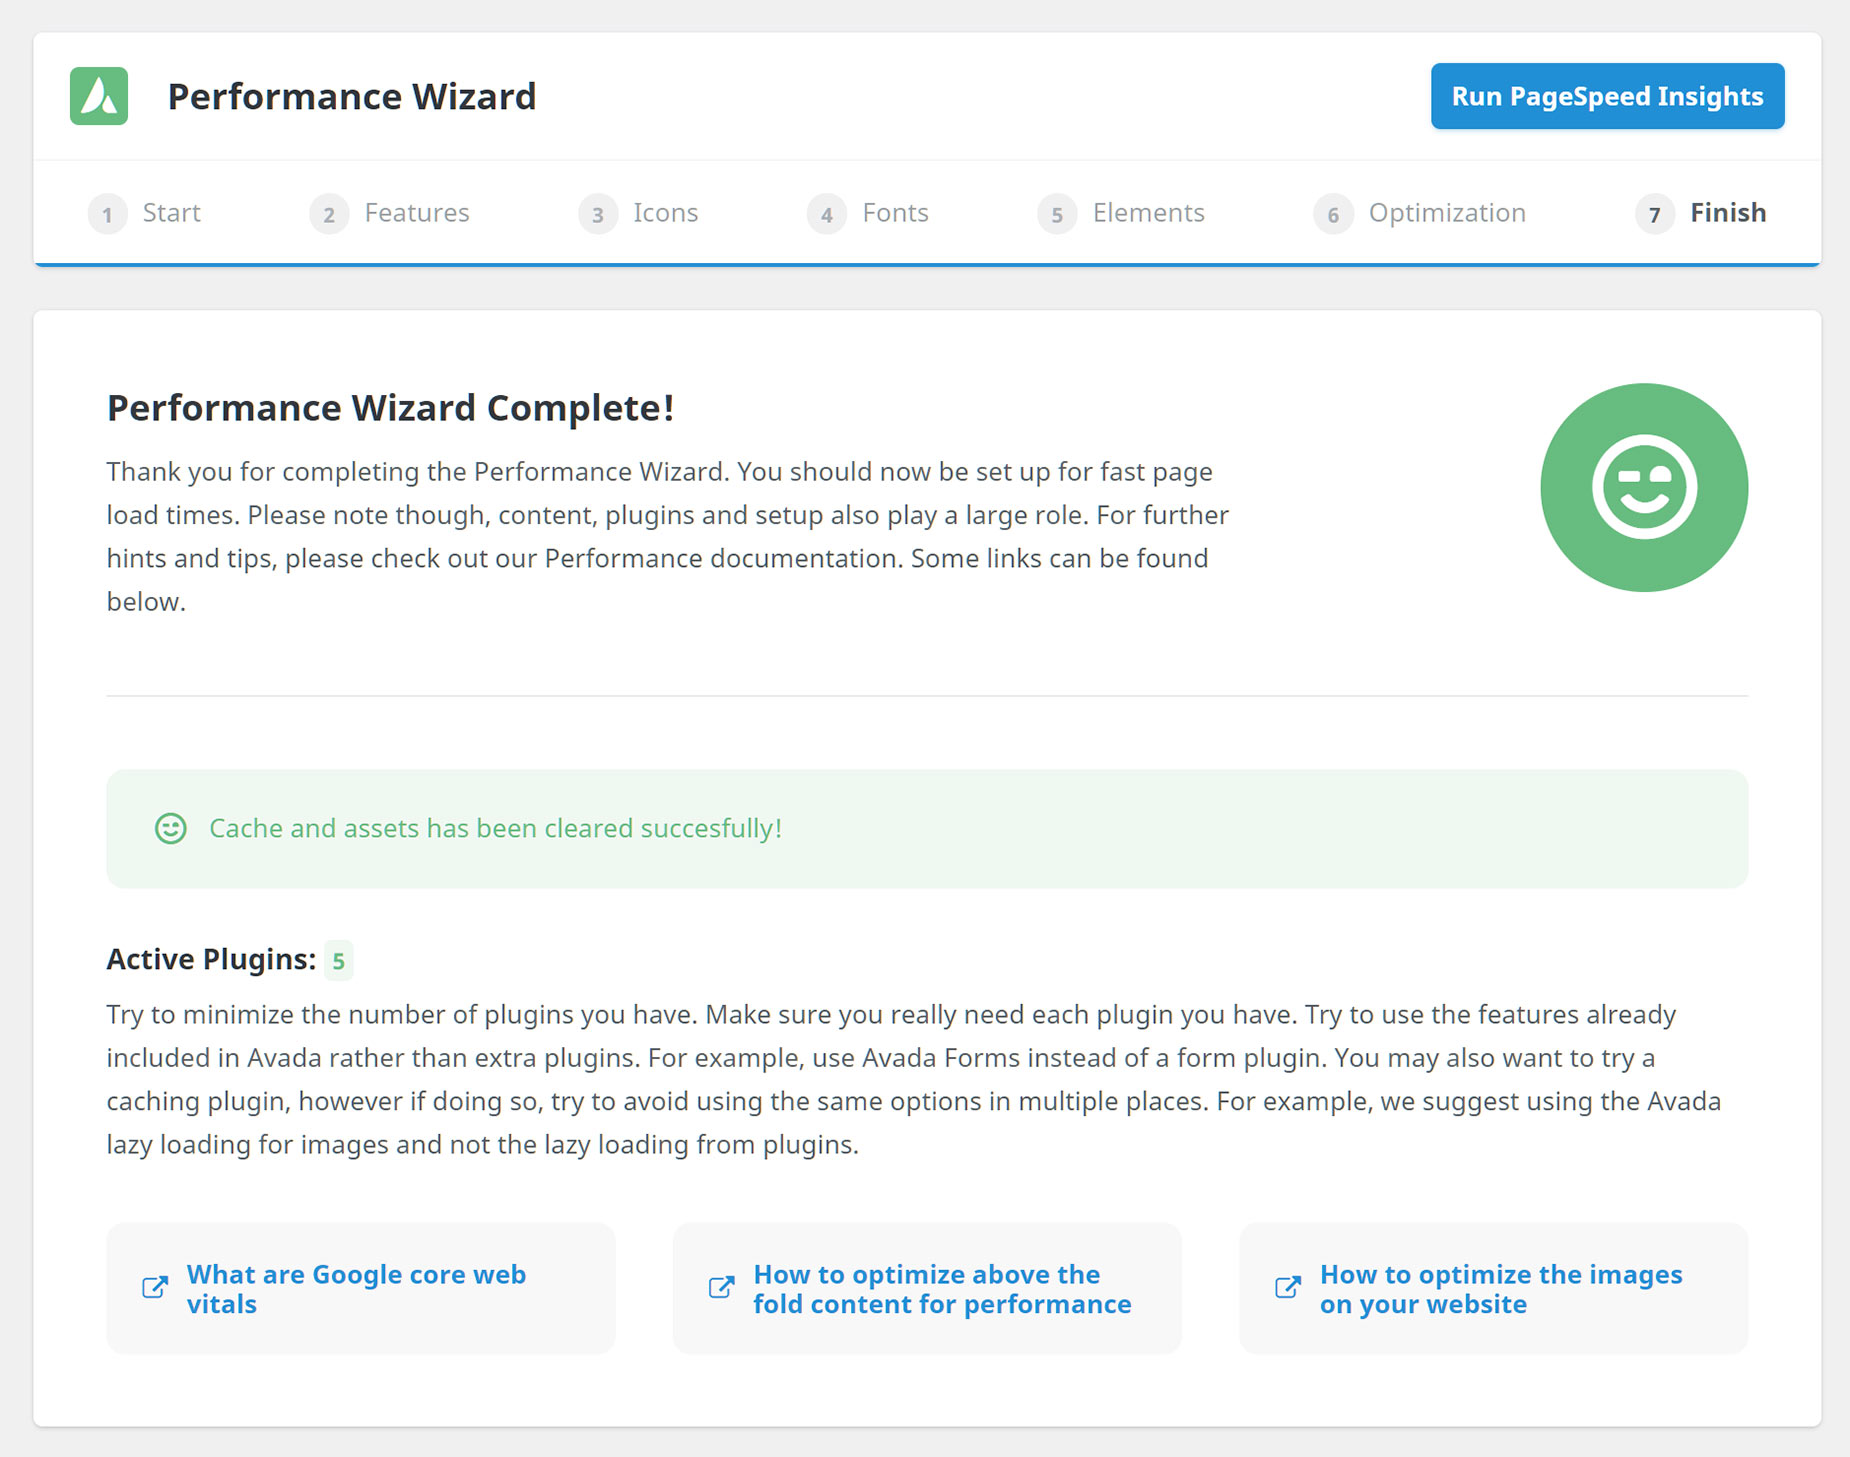Select the Finish step tab
The width and height of the screenshot is (1850, 1457).
(x=1701, y=213)
